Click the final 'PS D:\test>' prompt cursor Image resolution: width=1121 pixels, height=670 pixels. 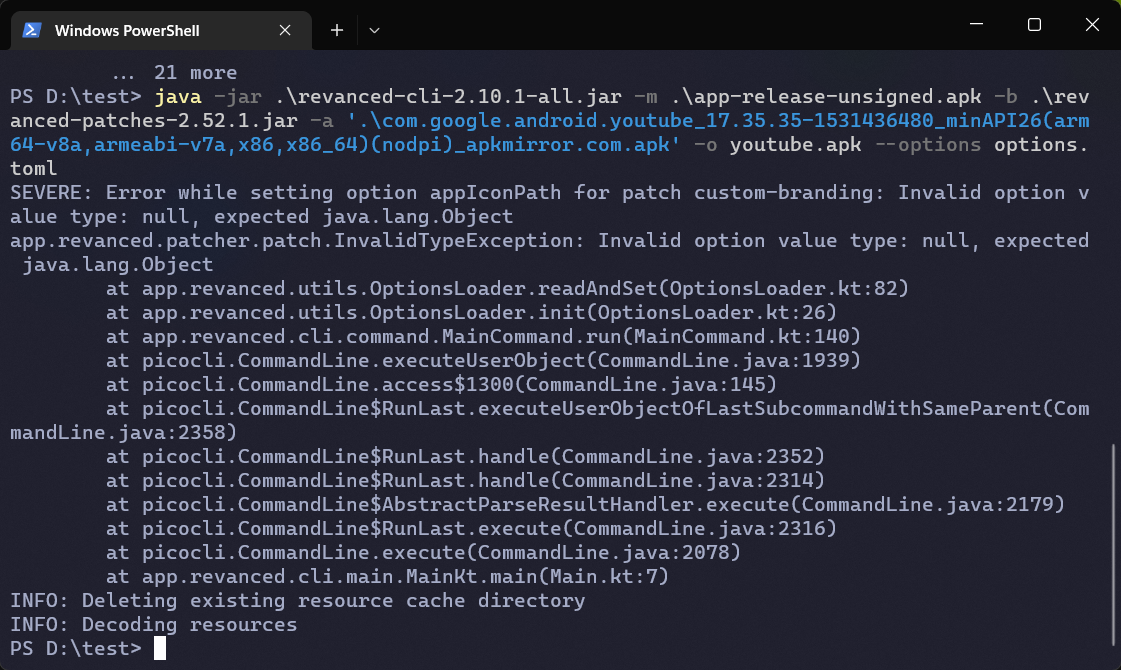click(x=160, y=649)
